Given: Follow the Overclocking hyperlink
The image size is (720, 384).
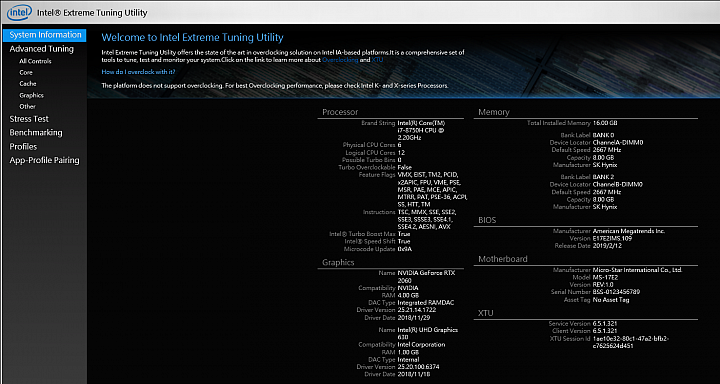Looking at the screenshot, I should click(340, 60).
